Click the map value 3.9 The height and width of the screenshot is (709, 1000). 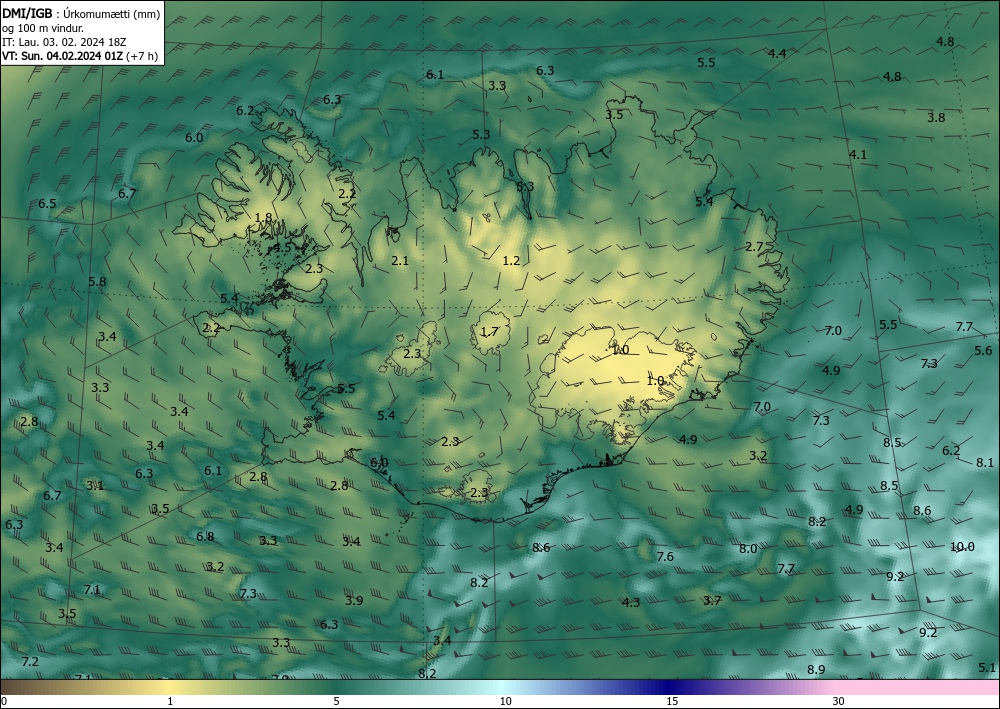[354, 601]
